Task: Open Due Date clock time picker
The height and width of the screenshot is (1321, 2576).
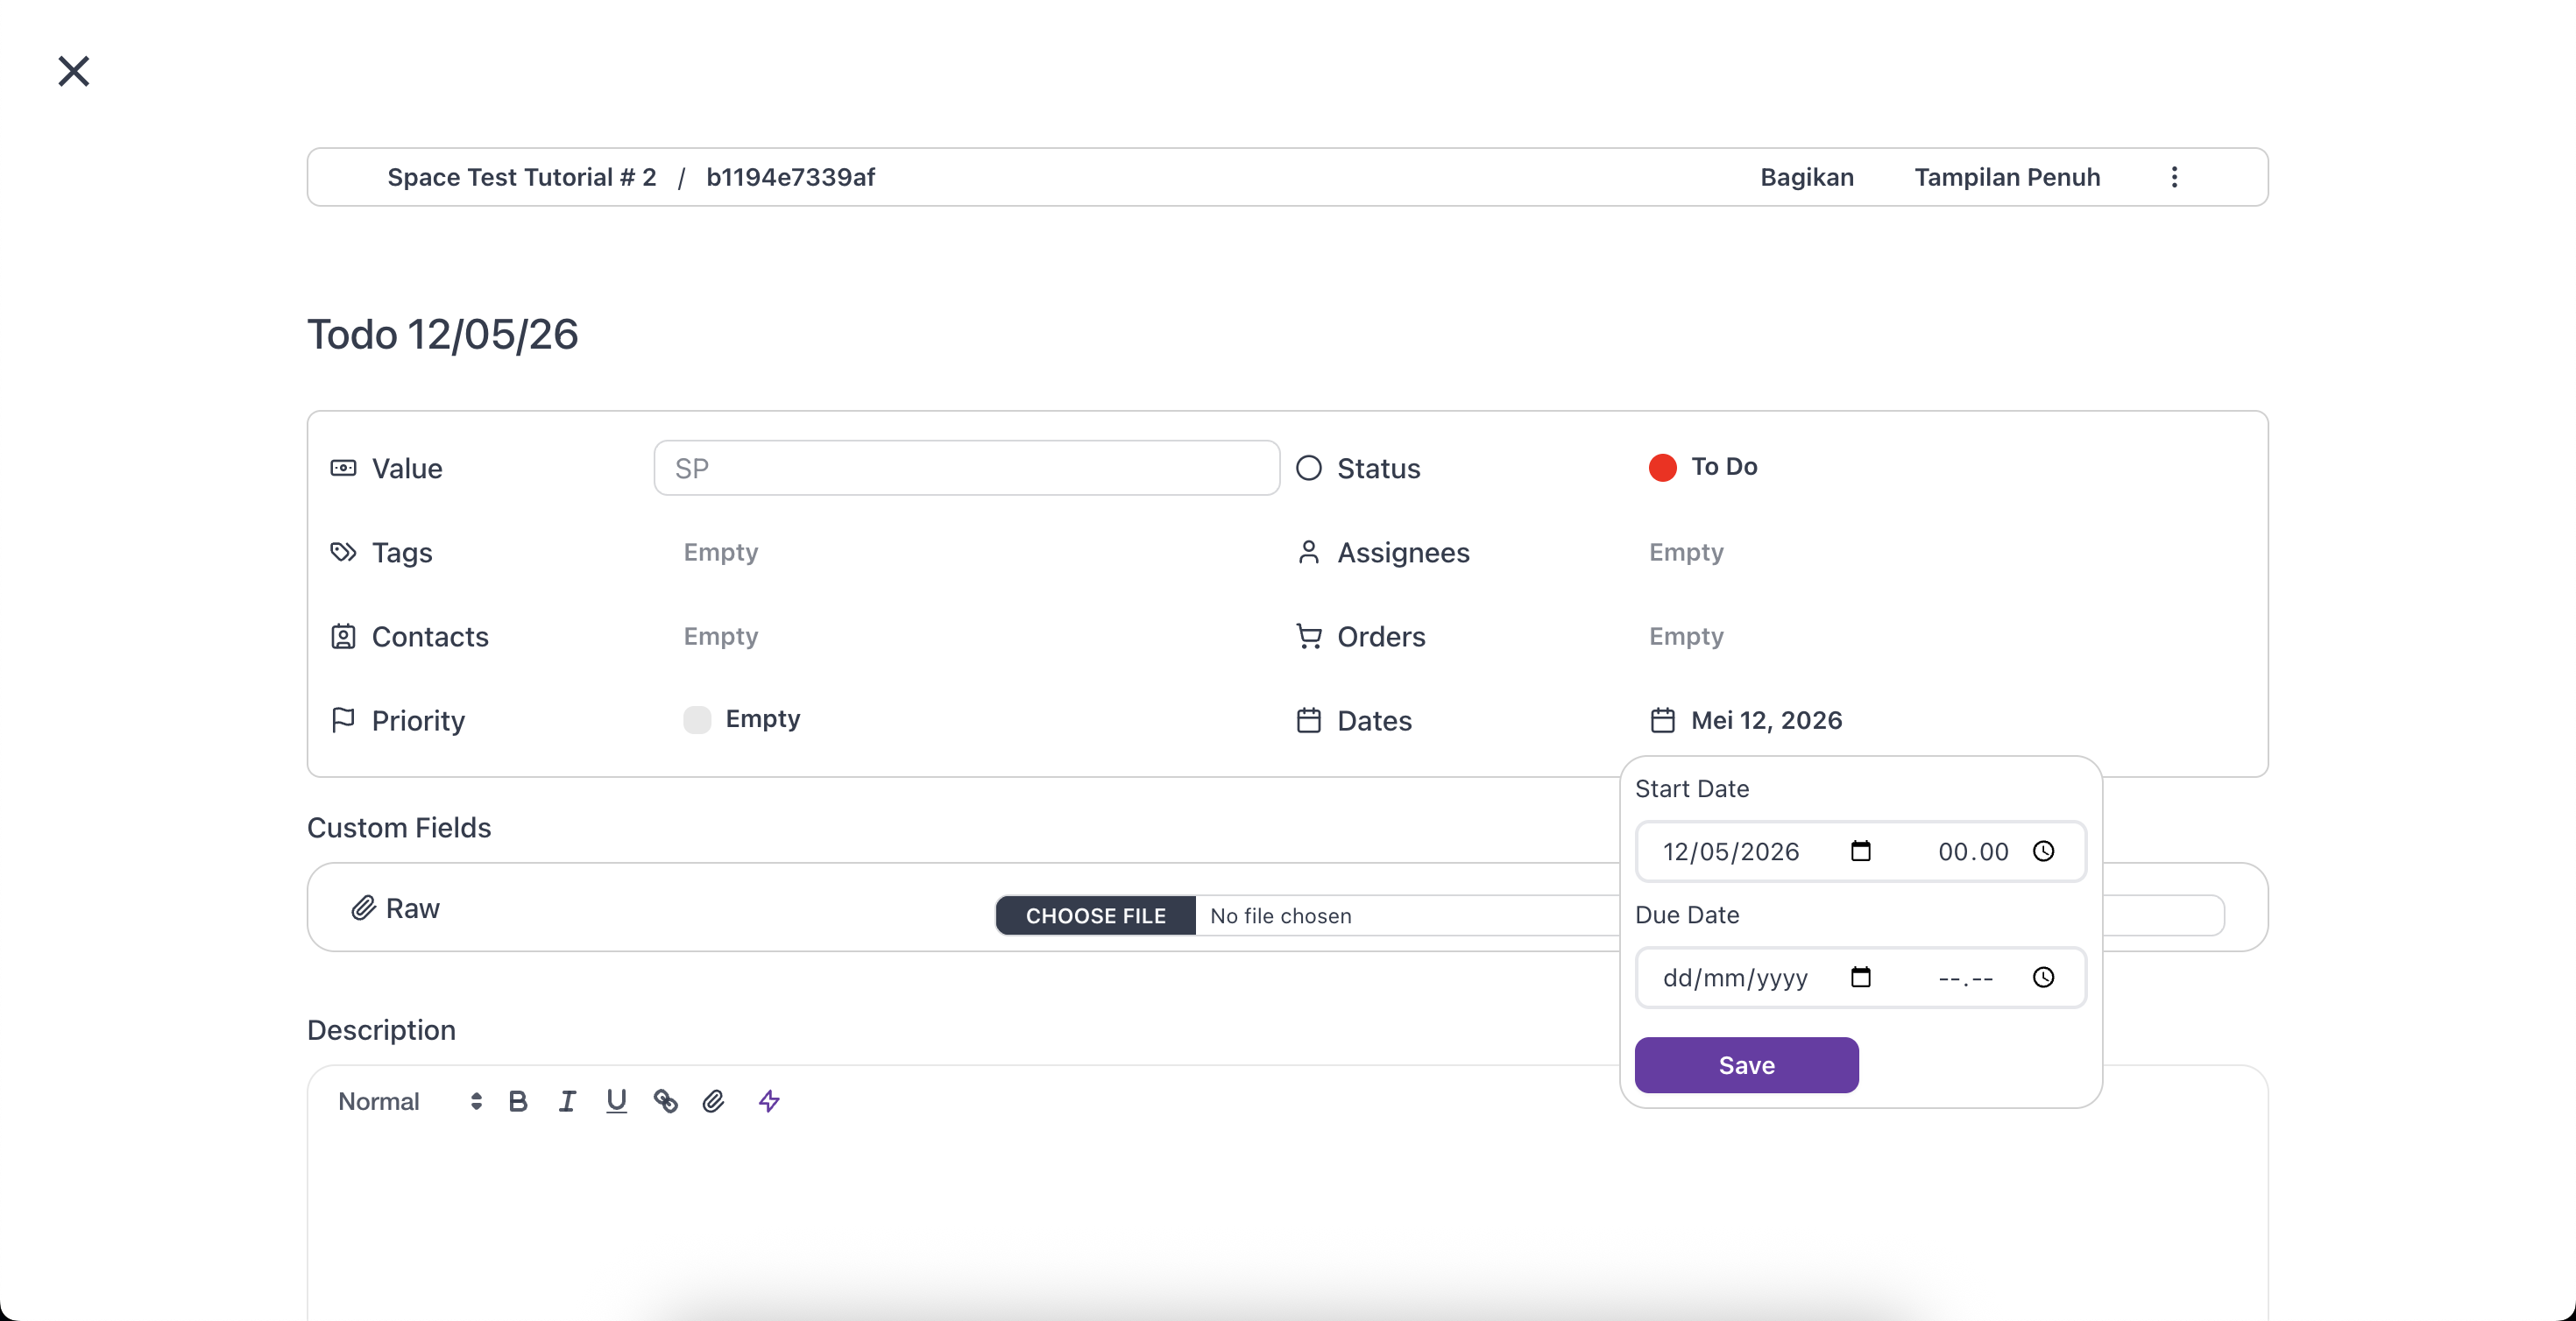Action: pyautogui.click(x=2043, y=977)
